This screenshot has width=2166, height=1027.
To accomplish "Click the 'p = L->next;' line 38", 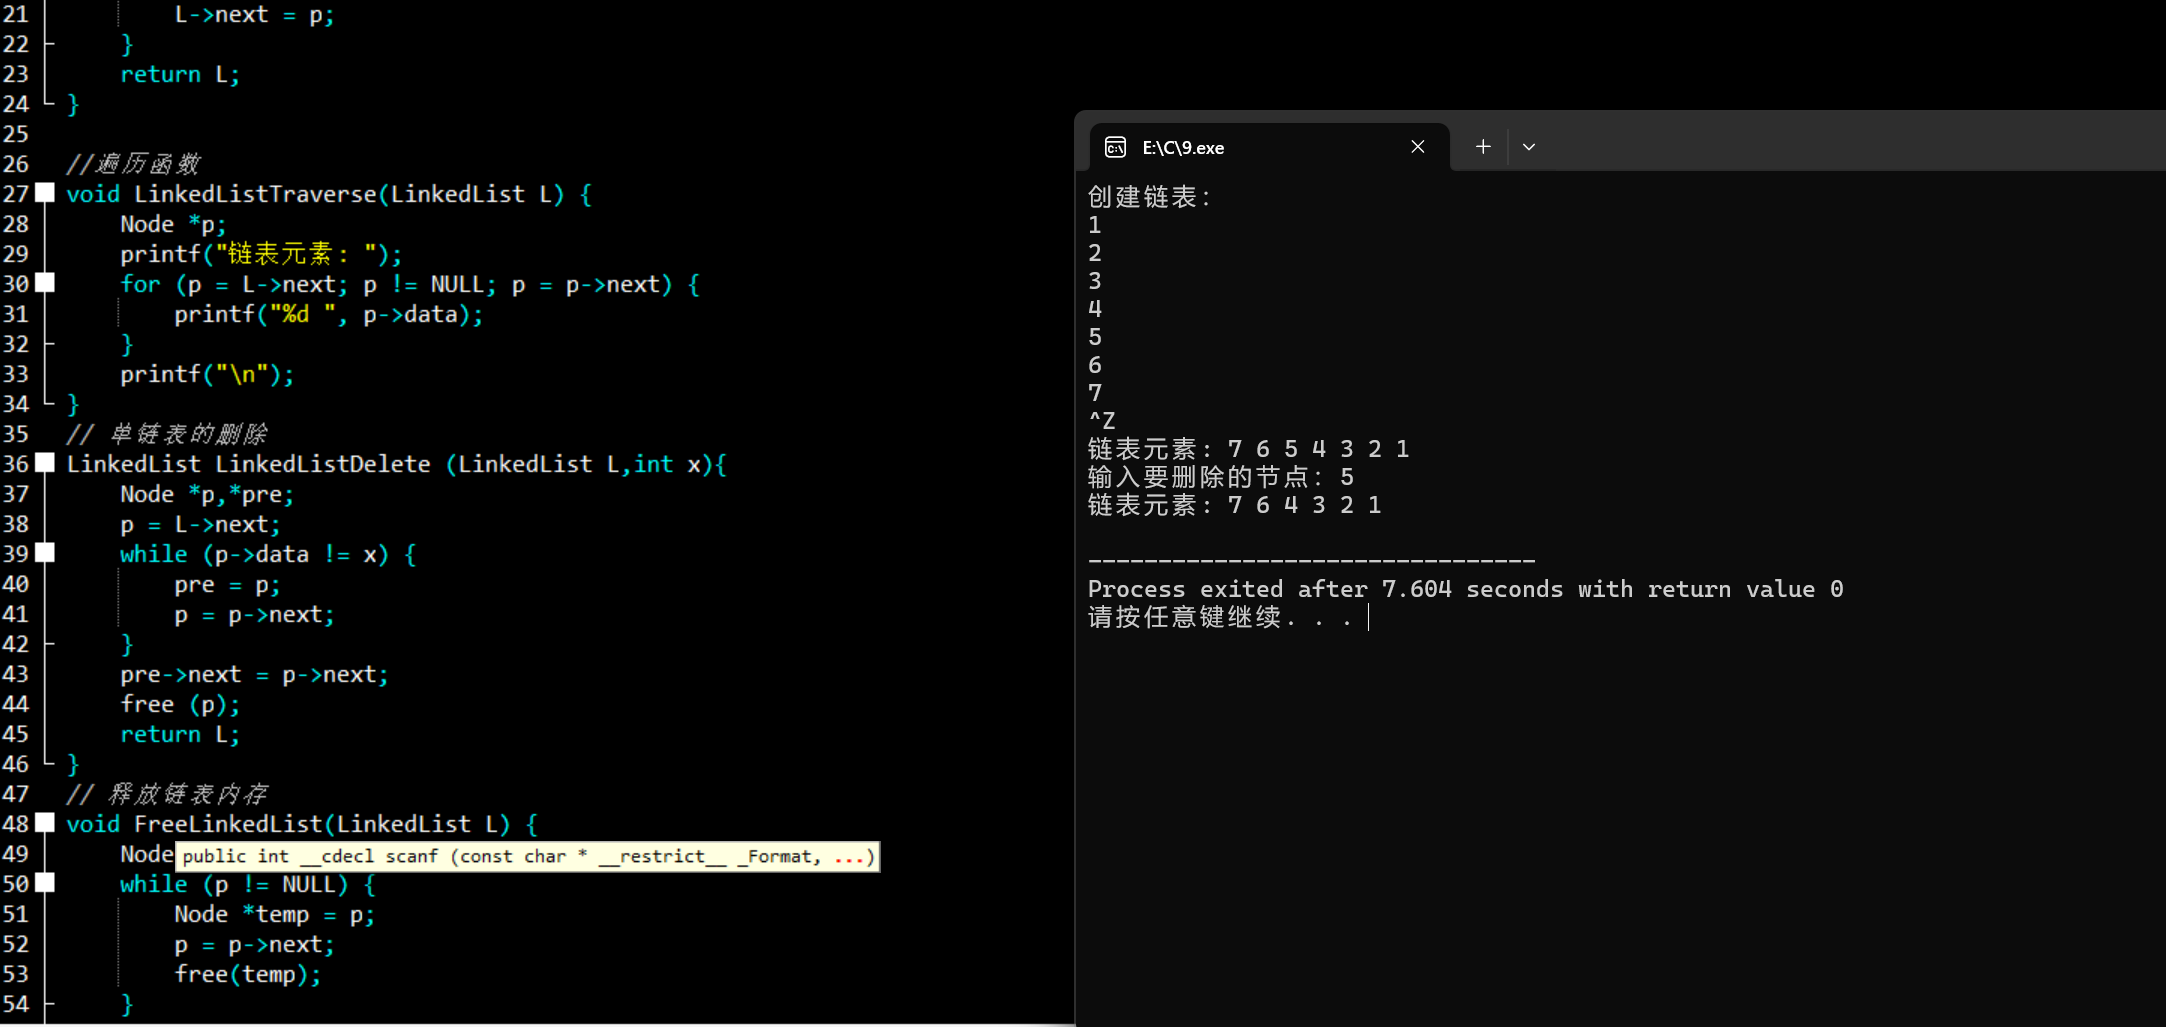I will (200, 525).
